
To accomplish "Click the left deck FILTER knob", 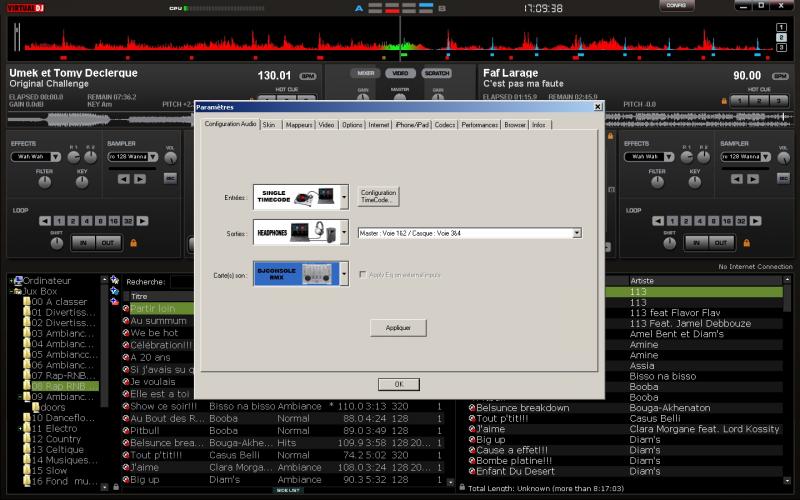I will [x=44, y=184].
